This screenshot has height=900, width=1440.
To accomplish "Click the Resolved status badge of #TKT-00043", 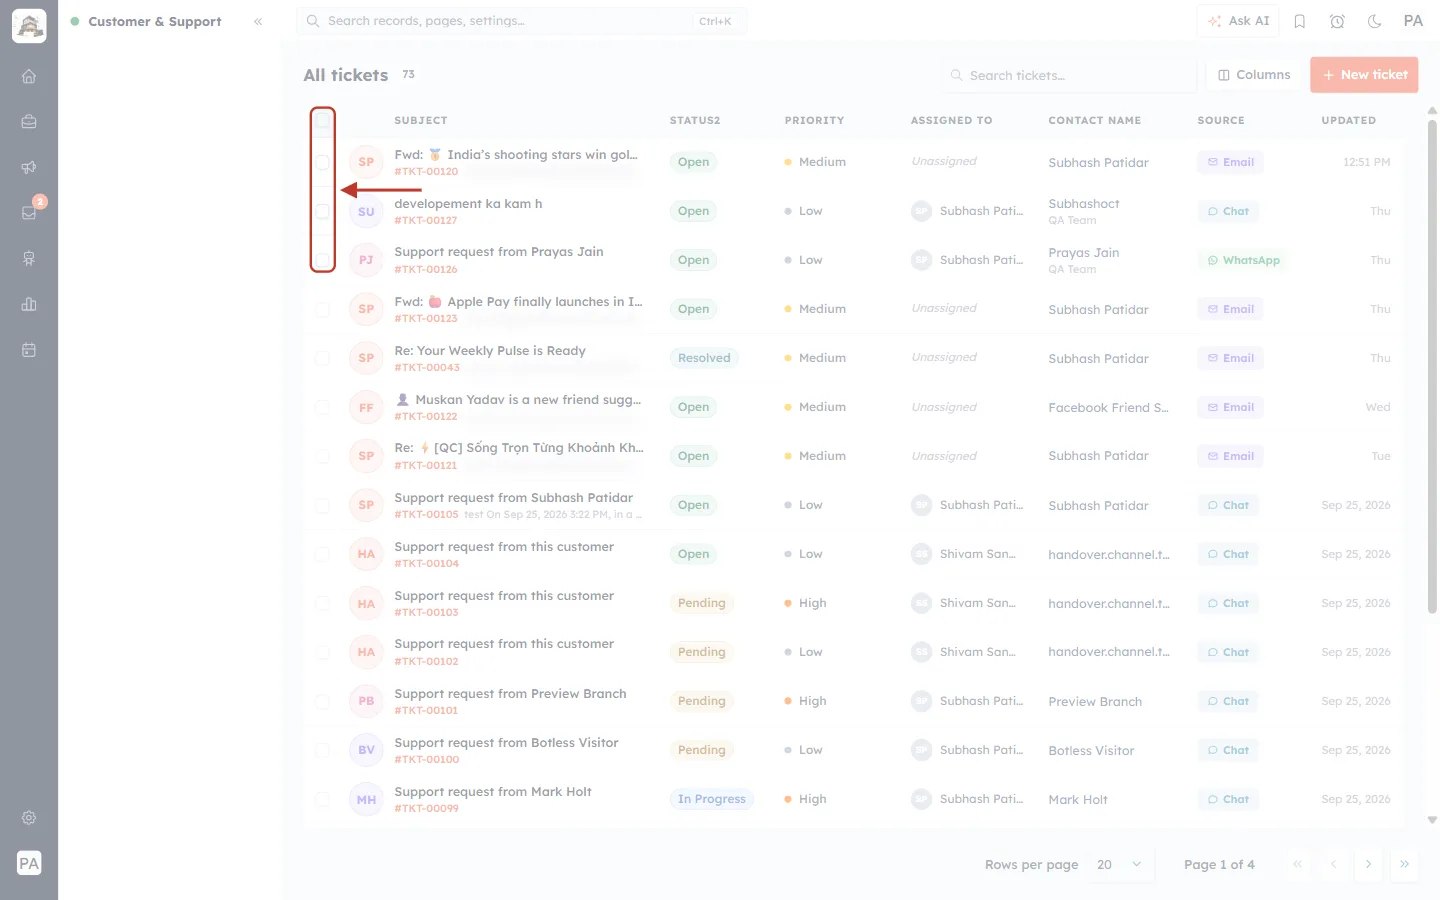I will [x=704, y=358].
